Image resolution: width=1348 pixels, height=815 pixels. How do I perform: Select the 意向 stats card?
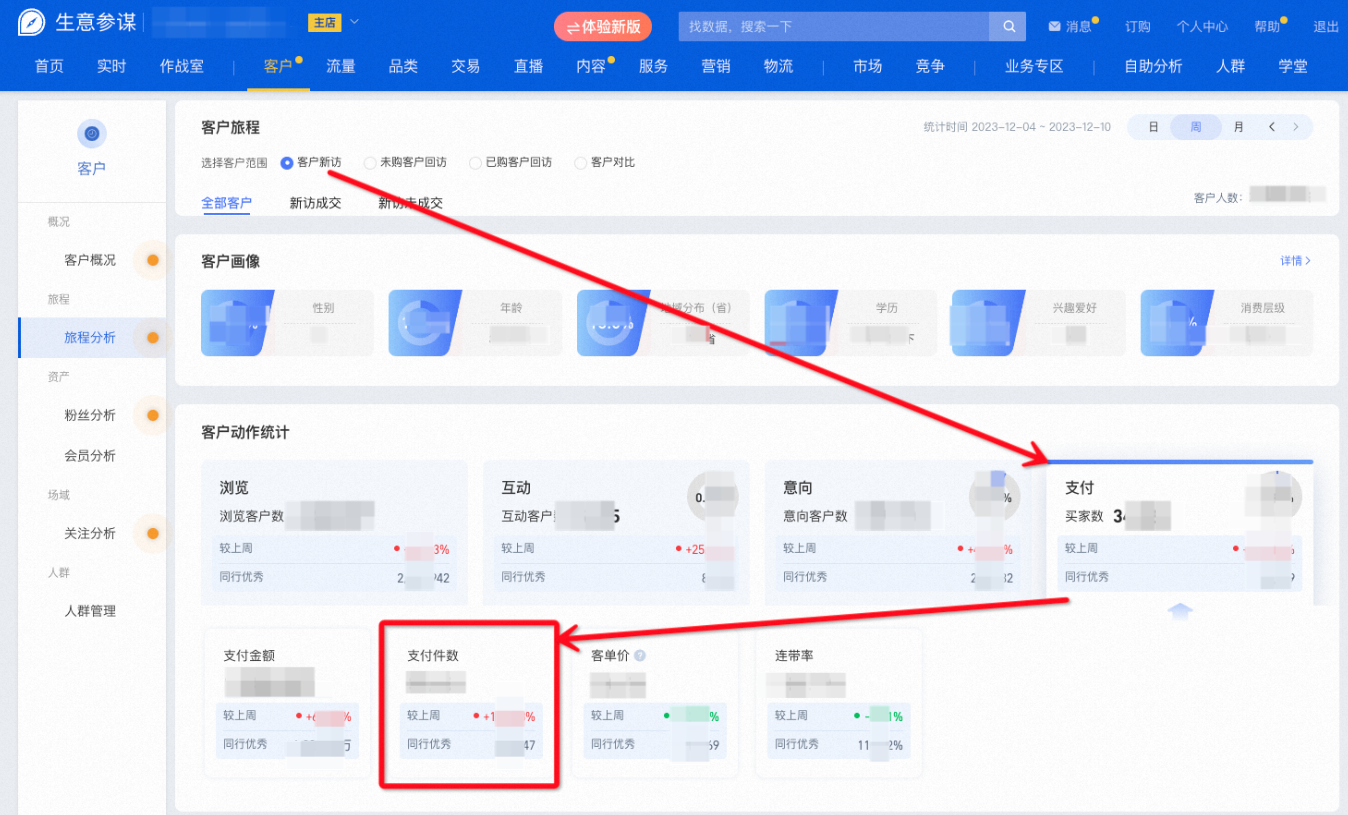[898, 532]
